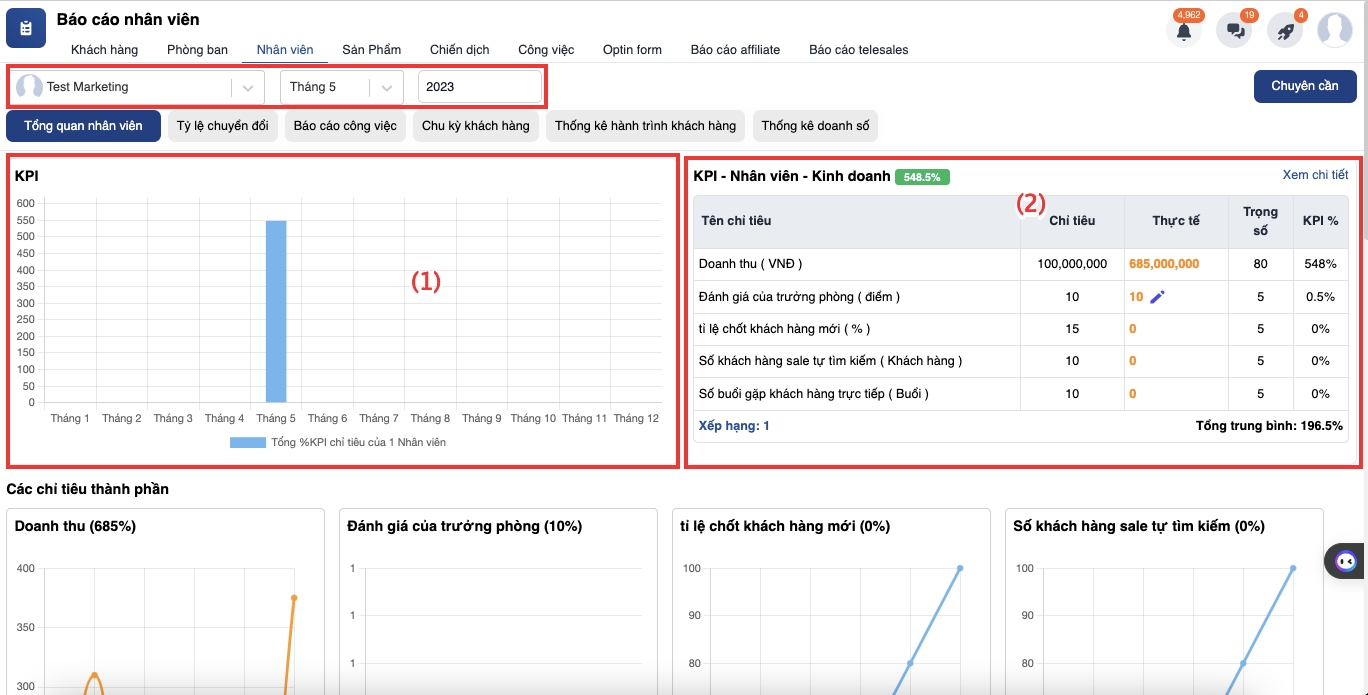Image resolution: width=1368 pixels, height=695 pixels.
Task: Select the Chu kỳ khách hàng button
Action: pyautogui.click(x=475, y=126)
